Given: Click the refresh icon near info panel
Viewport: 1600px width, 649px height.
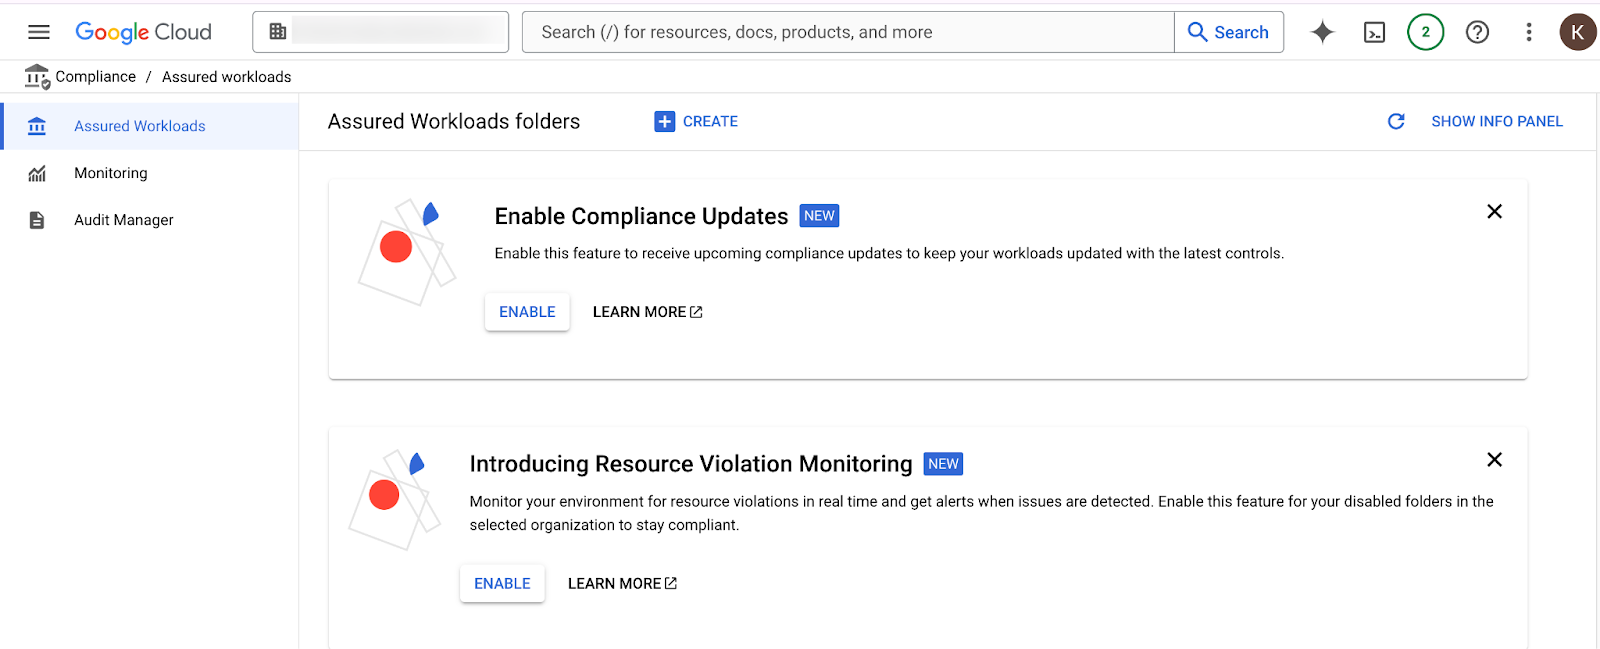Looking at the screenshot, I should [x=1396, y=121].
